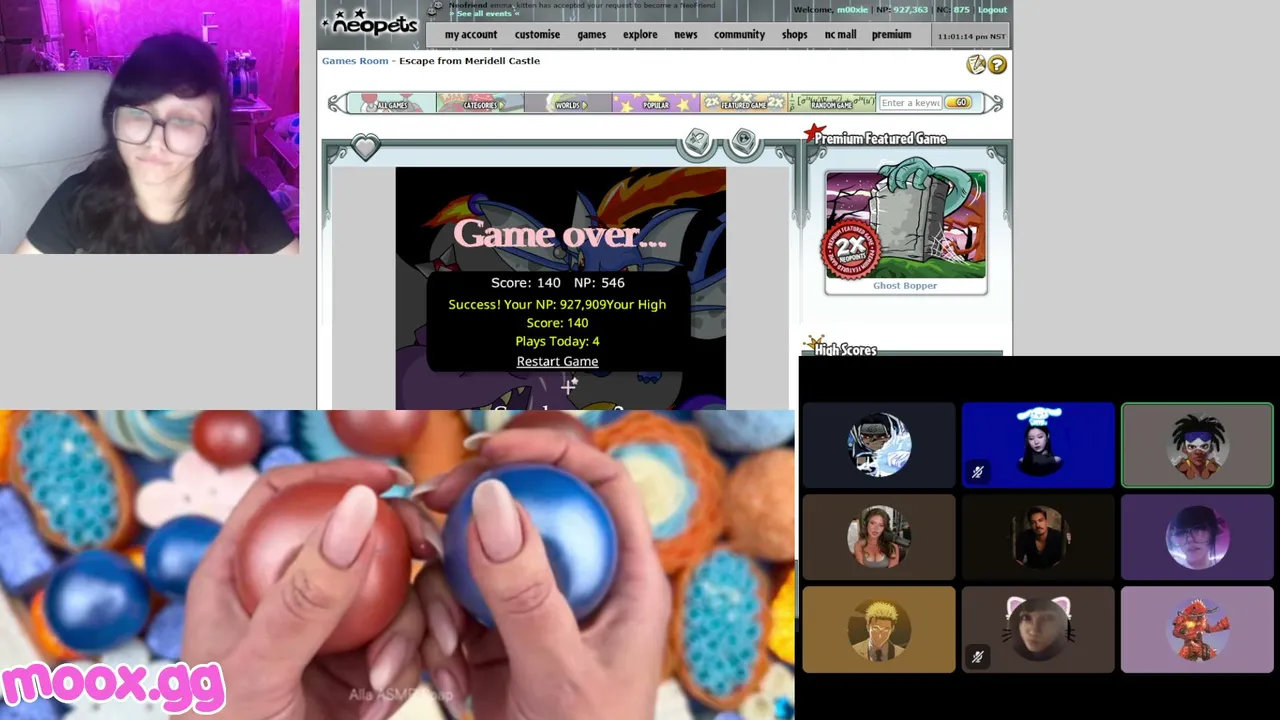
Task: Click the See all events link
Action: pyautogui.click(x=484, y=14)
